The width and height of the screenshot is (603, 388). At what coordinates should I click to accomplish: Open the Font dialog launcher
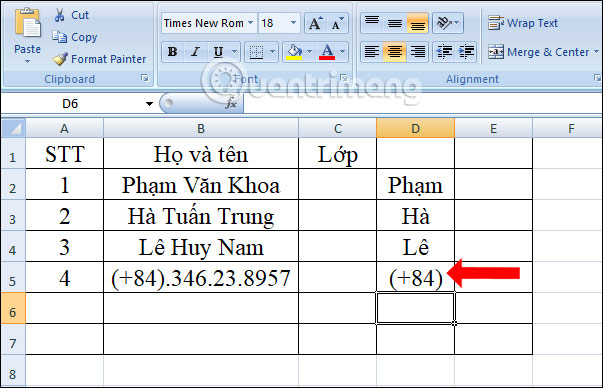click(x=343, y=78)
